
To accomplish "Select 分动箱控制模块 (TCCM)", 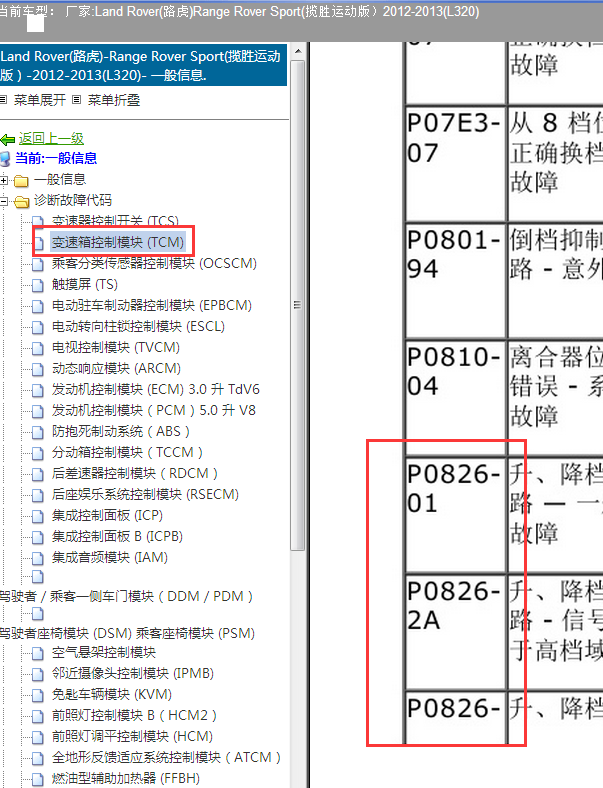I will pos(128,453).
